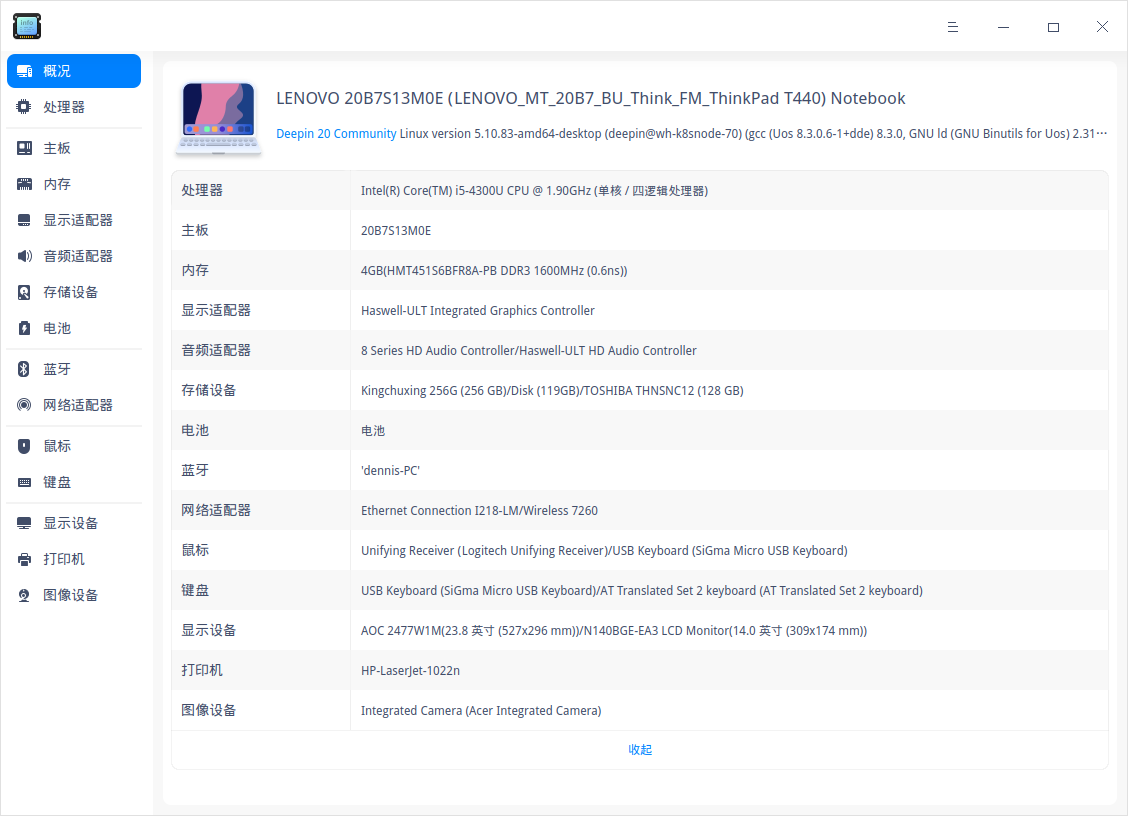Collapse details using the 收起 link

(640, 749)
